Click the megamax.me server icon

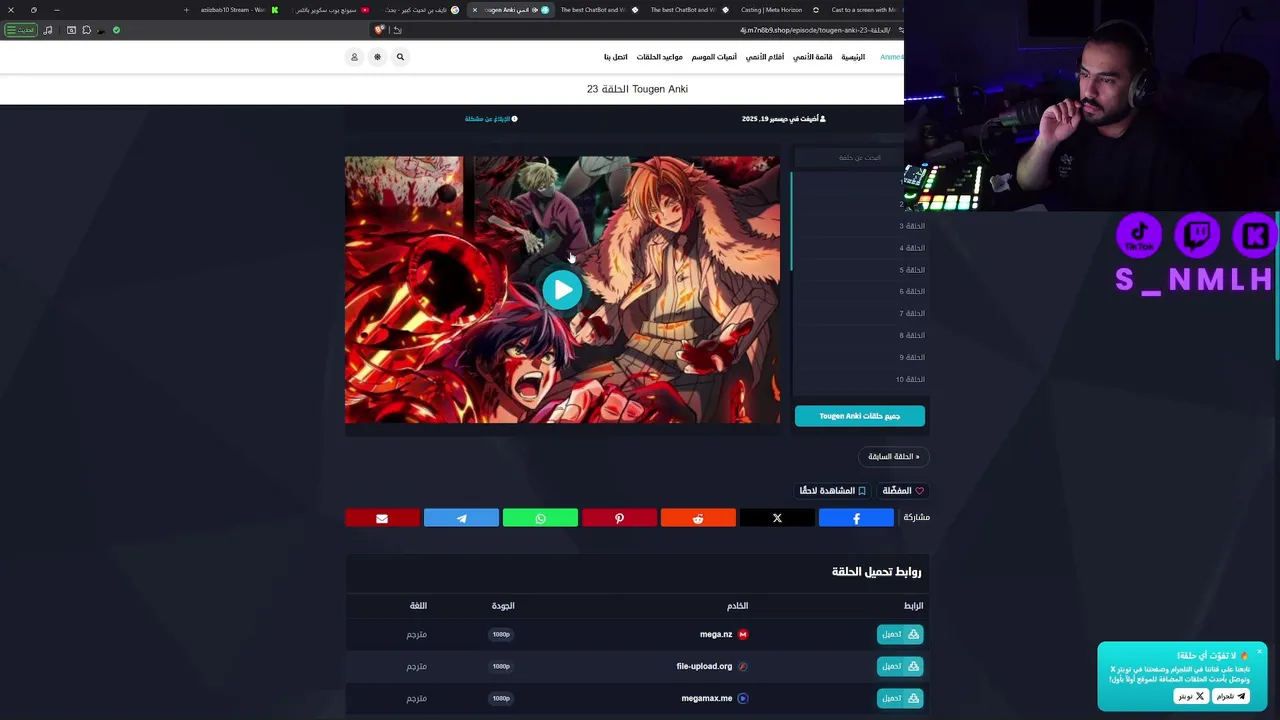[743, 698]
